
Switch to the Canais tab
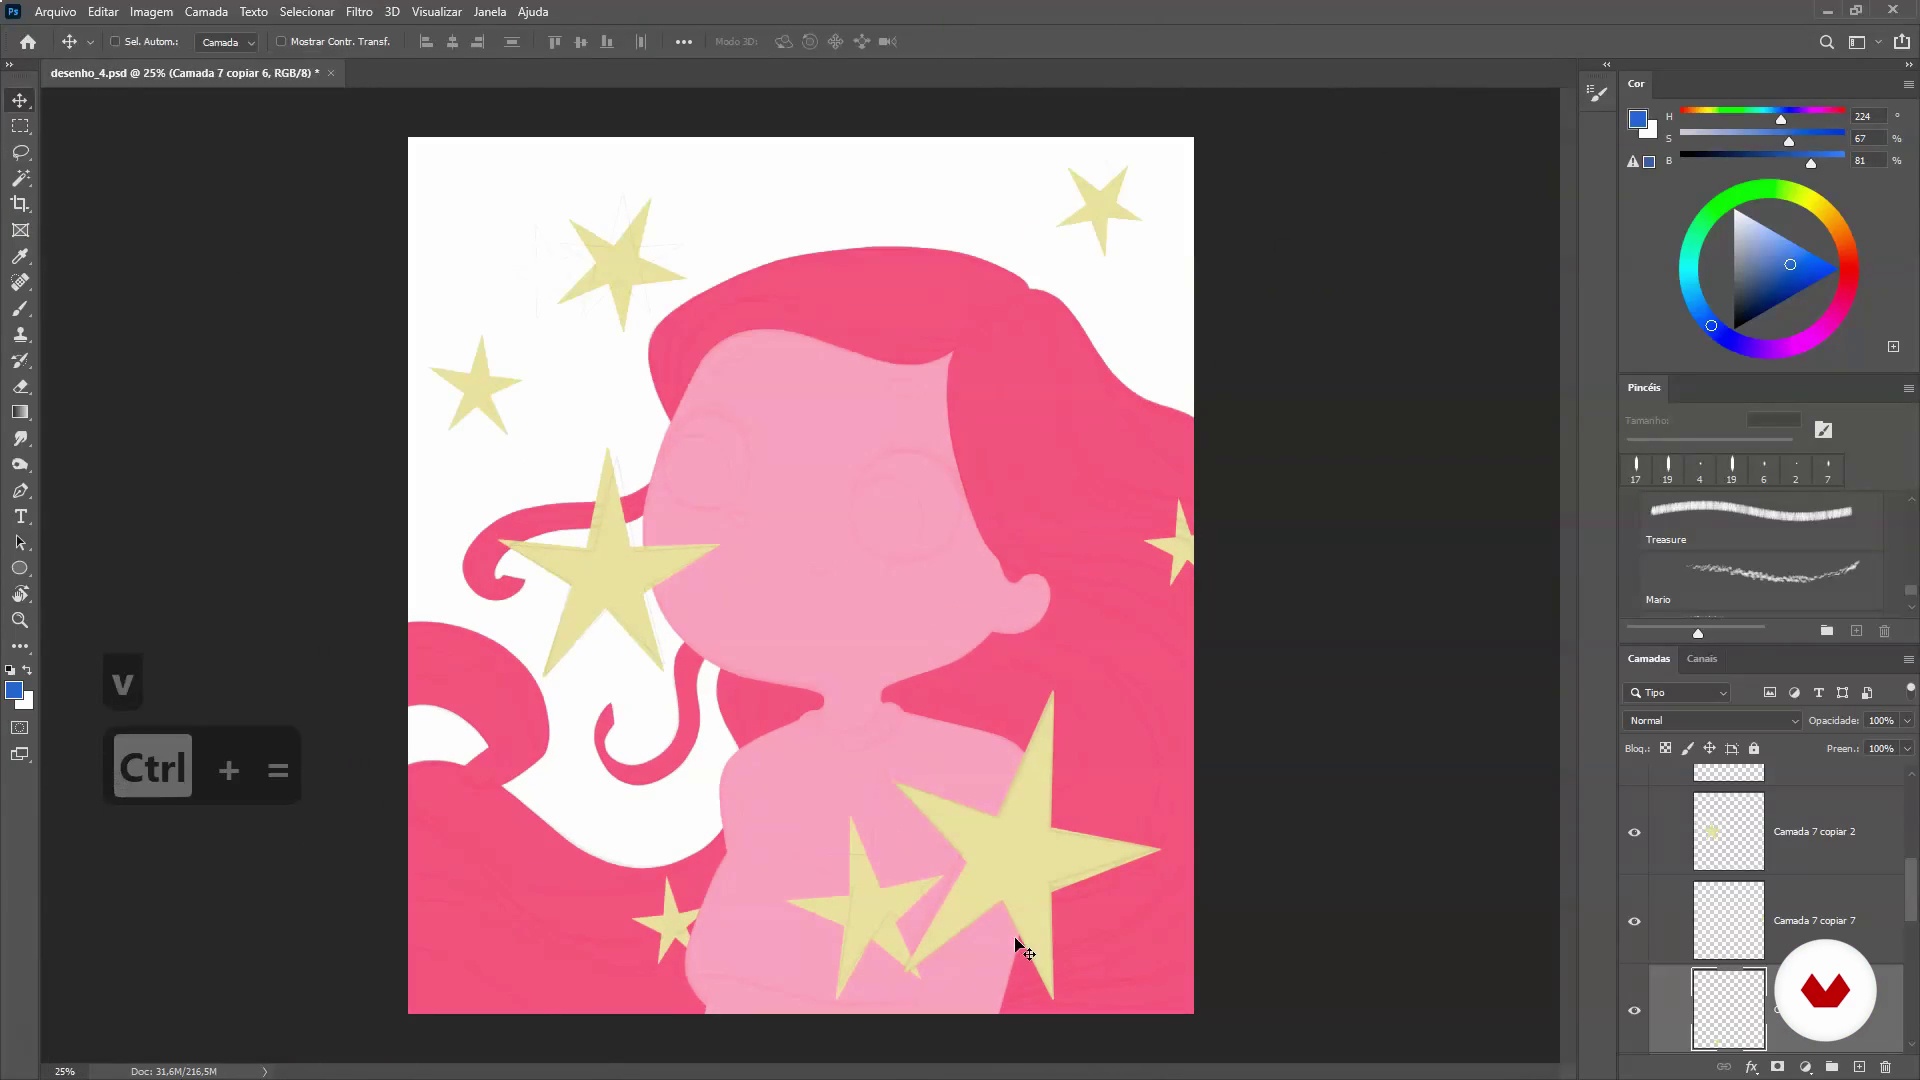point(1701,659)
